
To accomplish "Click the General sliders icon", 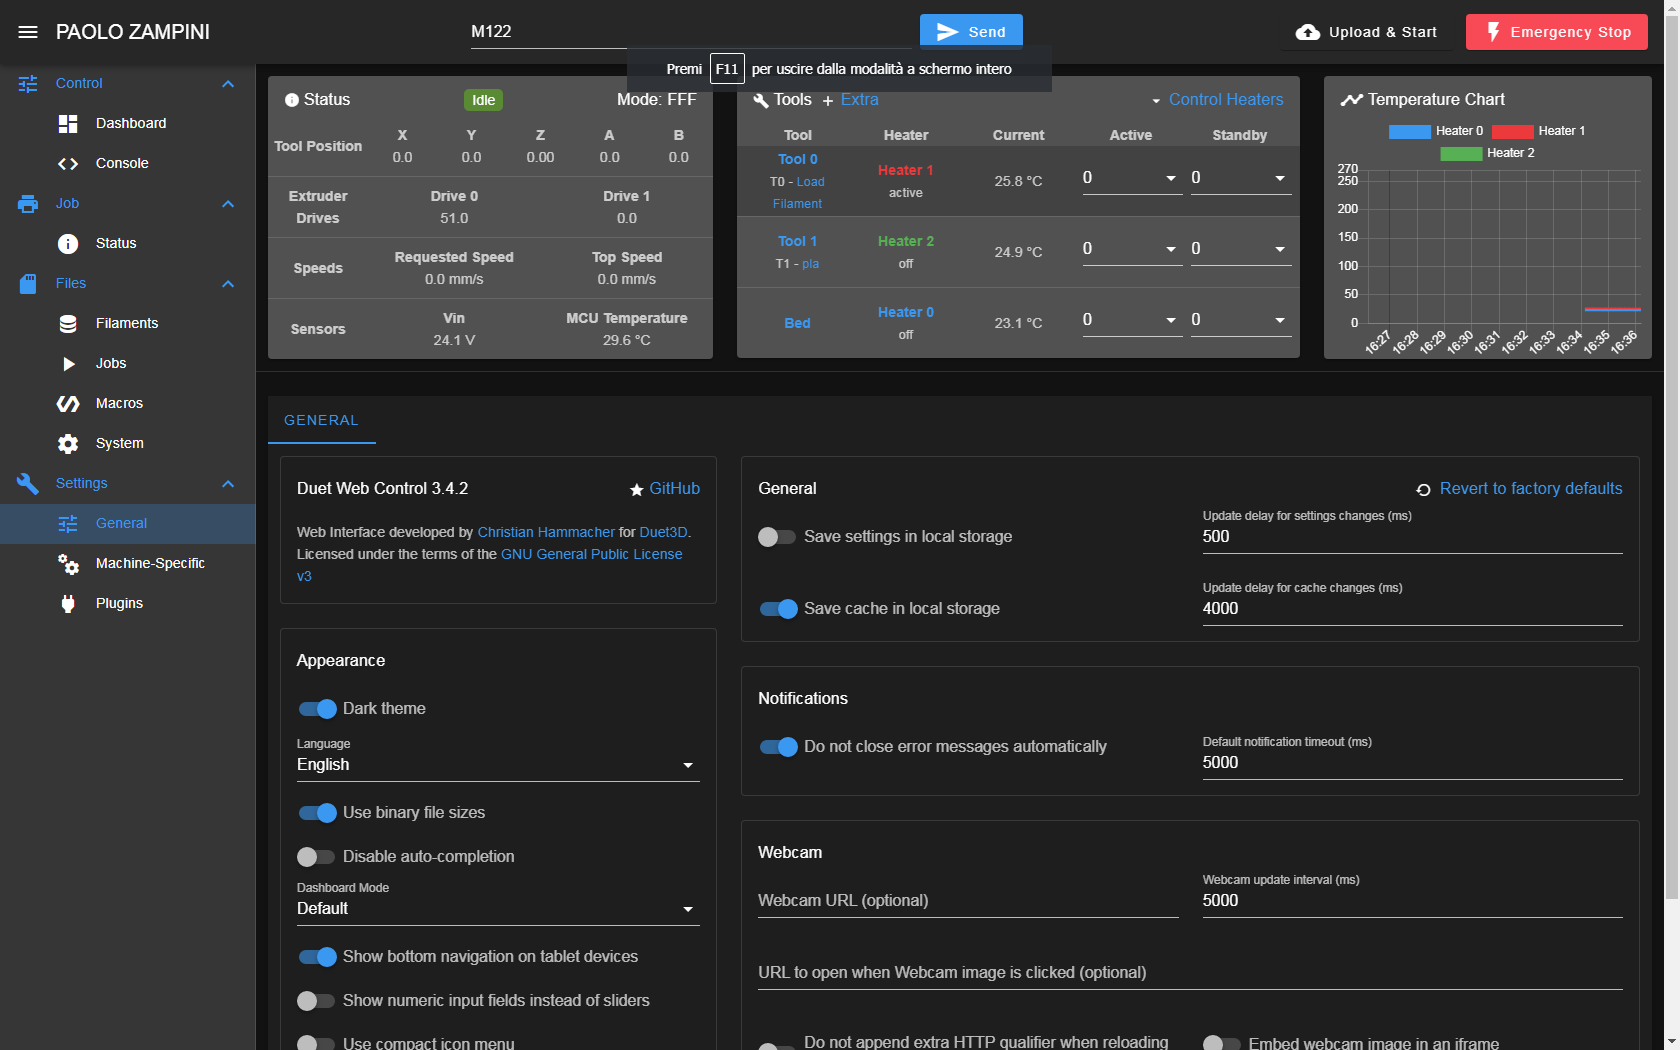I will point(68,524).
